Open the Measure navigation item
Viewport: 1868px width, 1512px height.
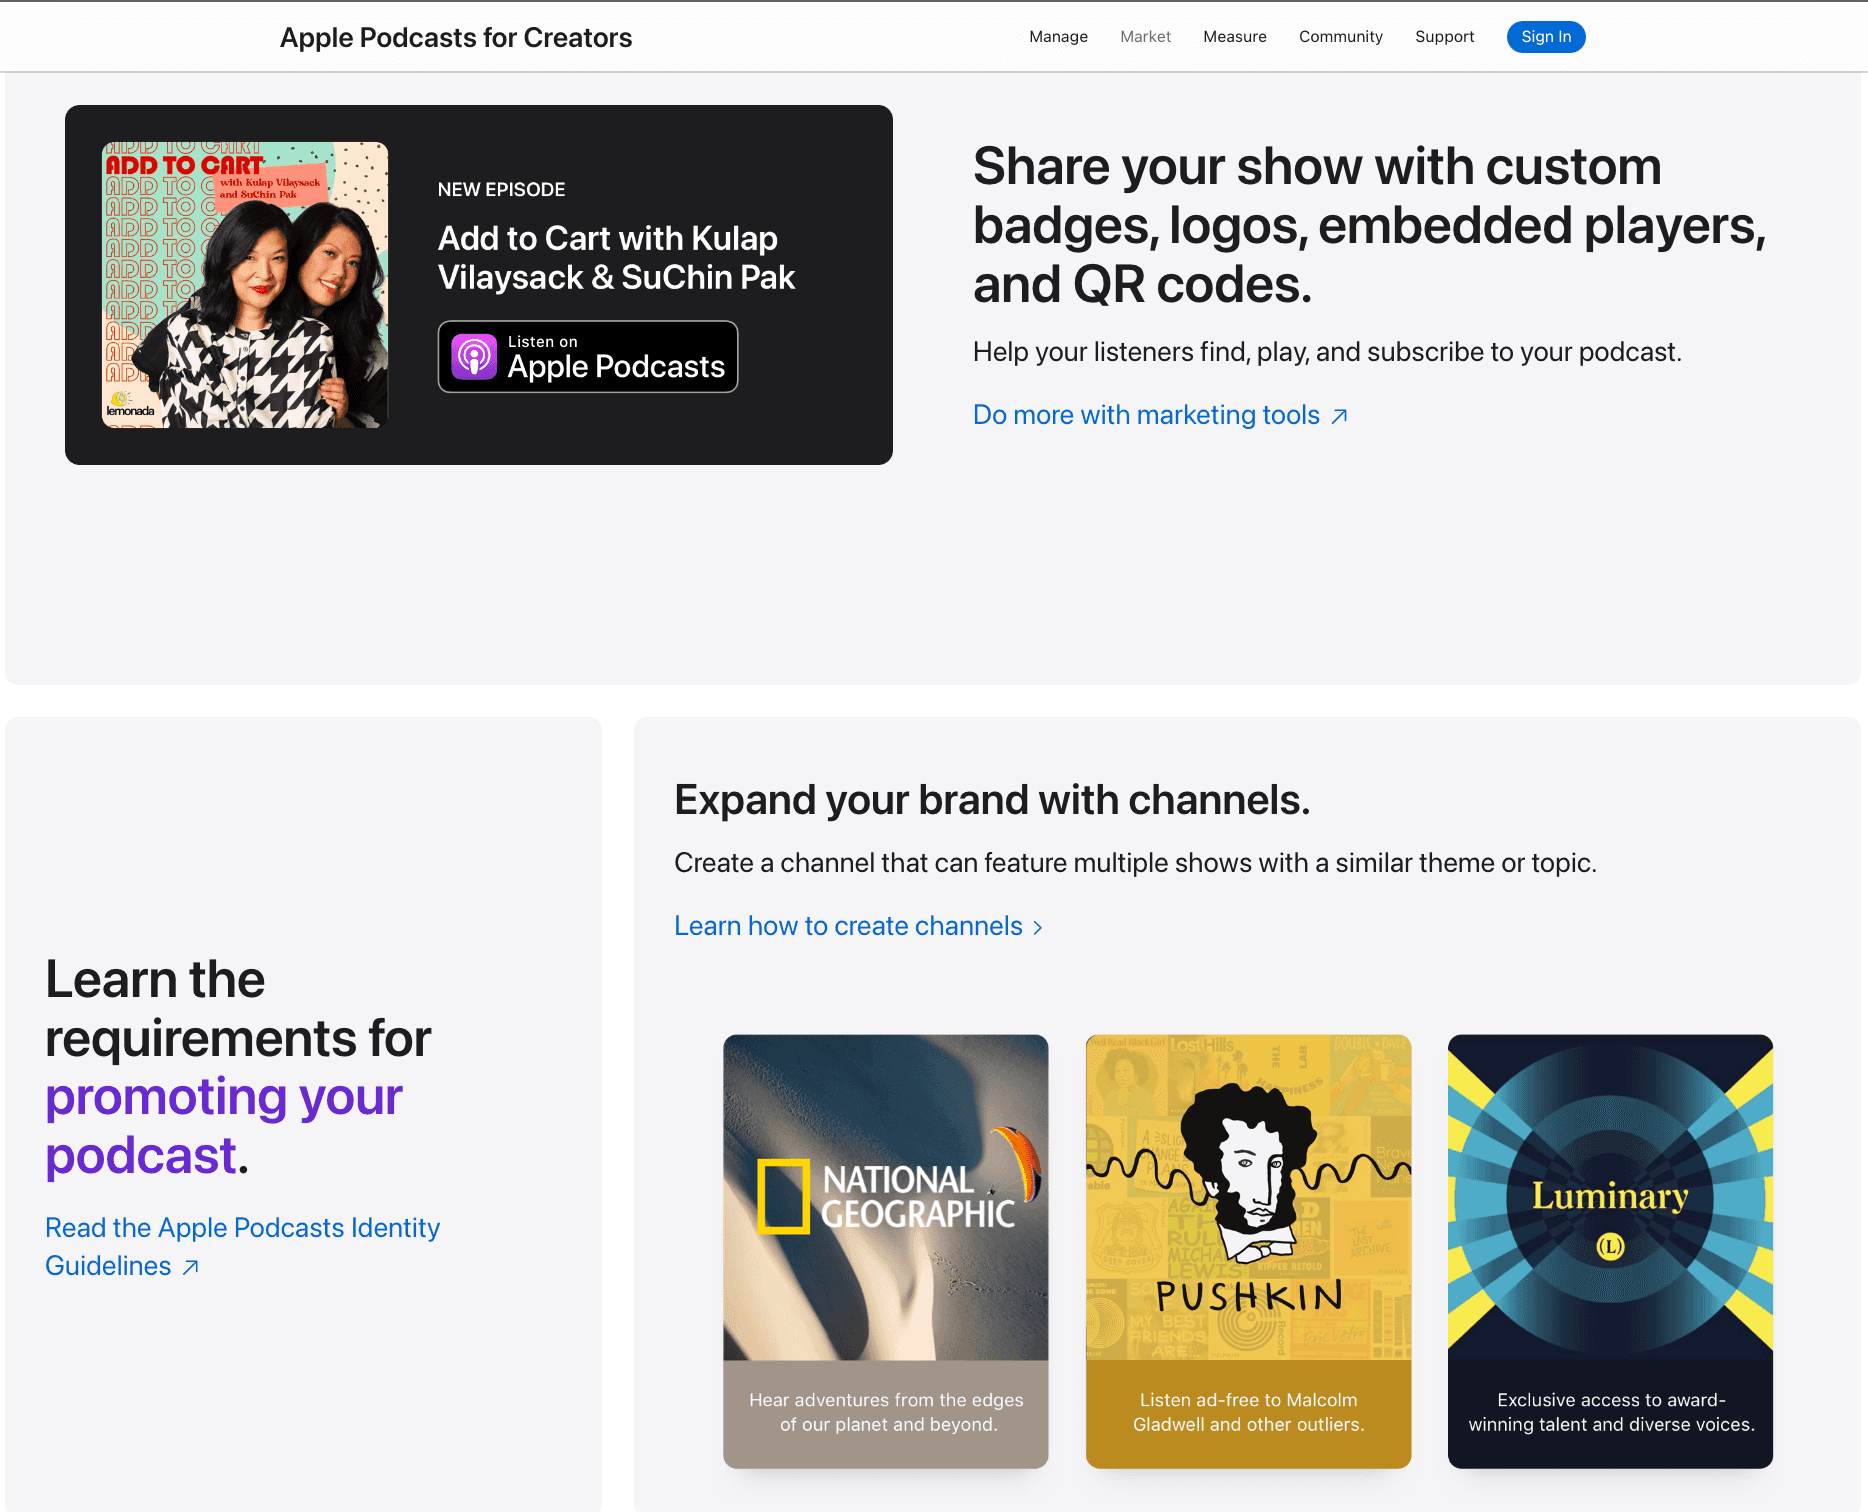1234,37
